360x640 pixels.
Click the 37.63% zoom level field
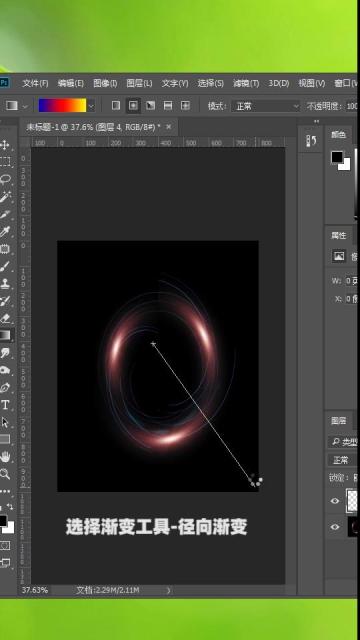[35, 590]
